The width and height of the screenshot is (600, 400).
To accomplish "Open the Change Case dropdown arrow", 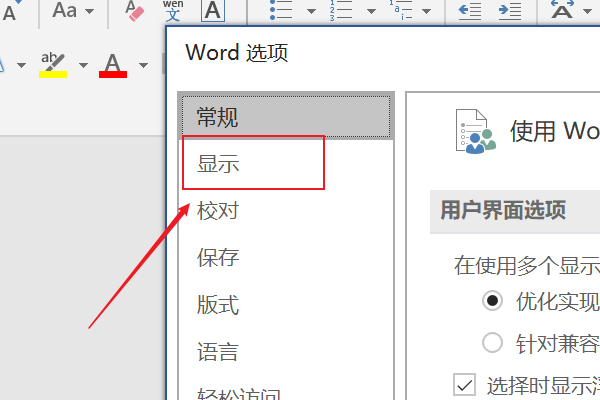I will point(89,11).
